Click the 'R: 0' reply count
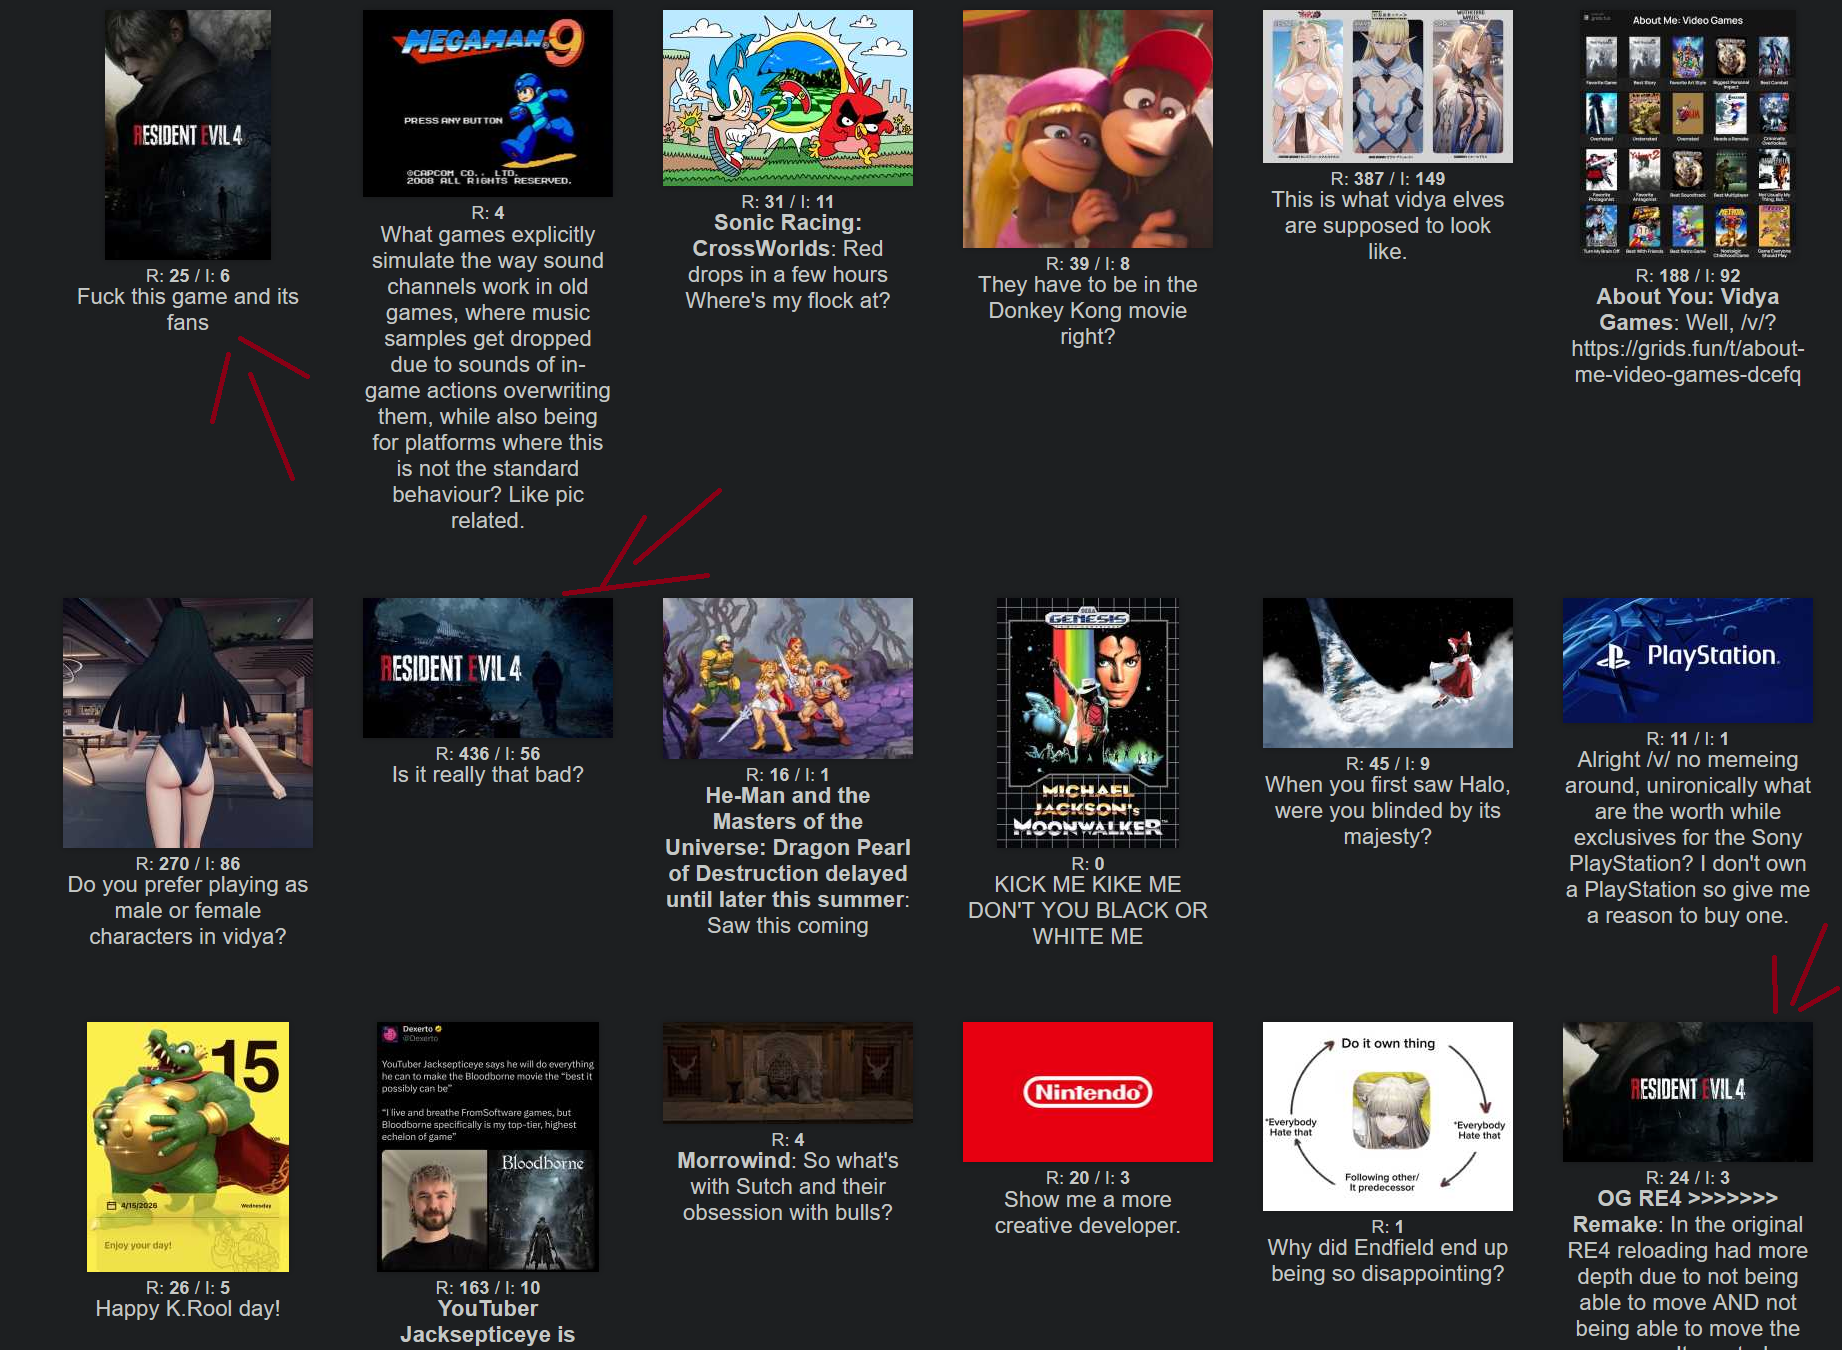Image resolution: width=1842 pixels, height=1350 pixels. pyautogui.click(x=1088, y=864)
